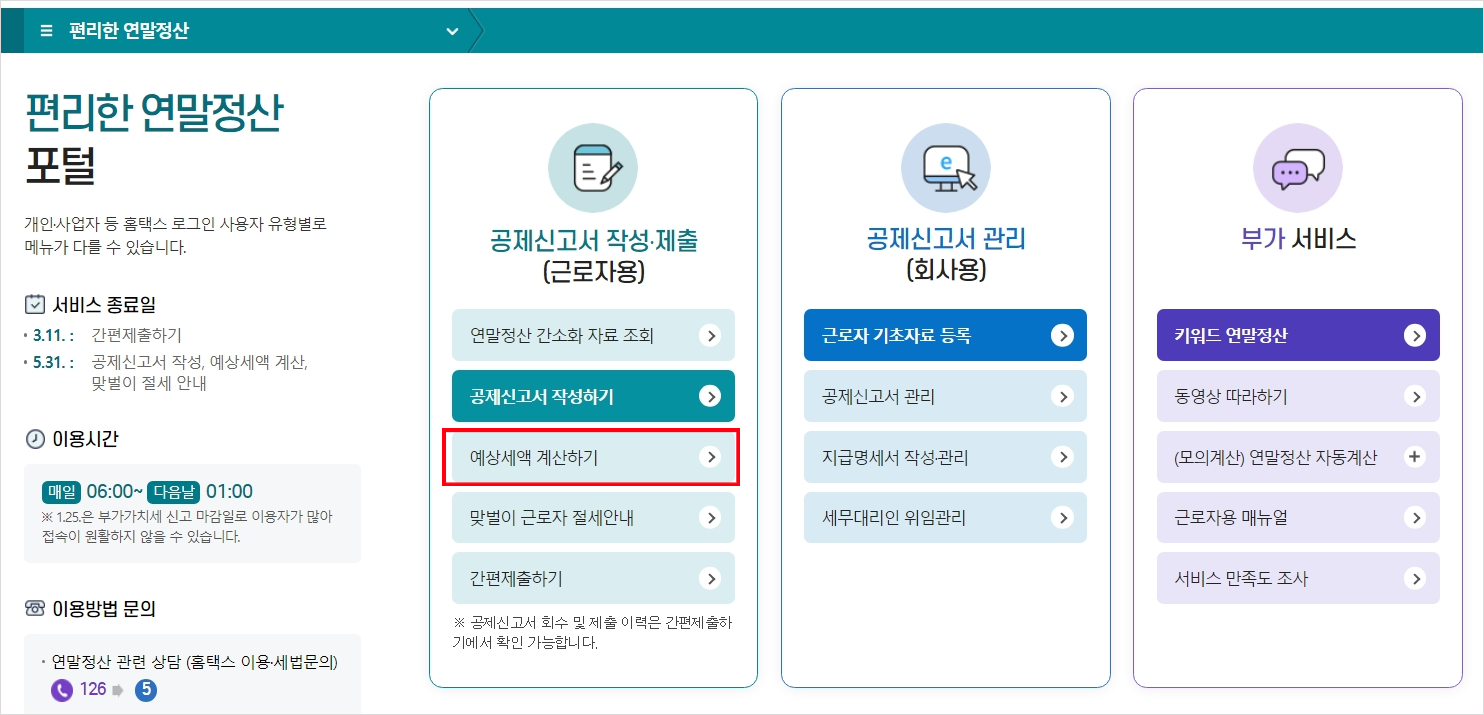Click arrow icon on 세무대리인 위임관리

click(x=1062, y=518)
